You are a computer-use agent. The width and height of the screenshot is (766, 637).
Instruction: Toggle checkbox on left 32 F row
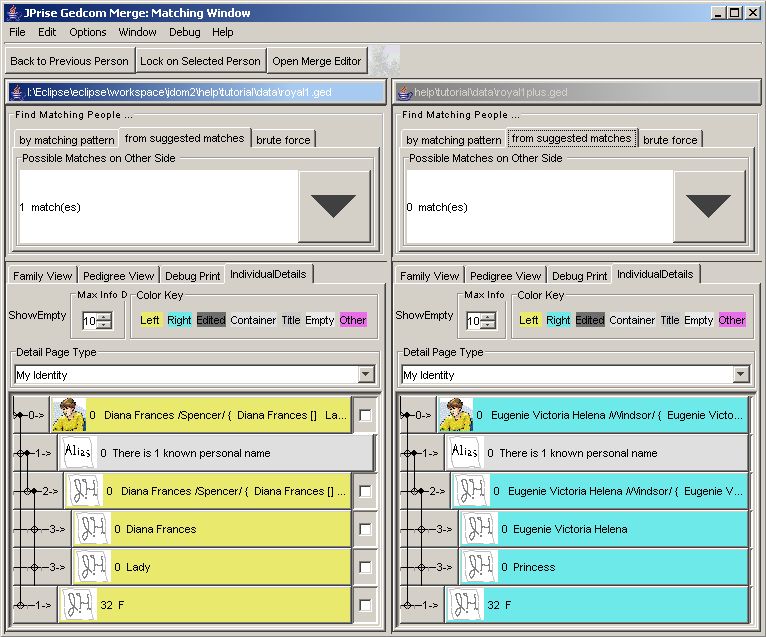365,605
